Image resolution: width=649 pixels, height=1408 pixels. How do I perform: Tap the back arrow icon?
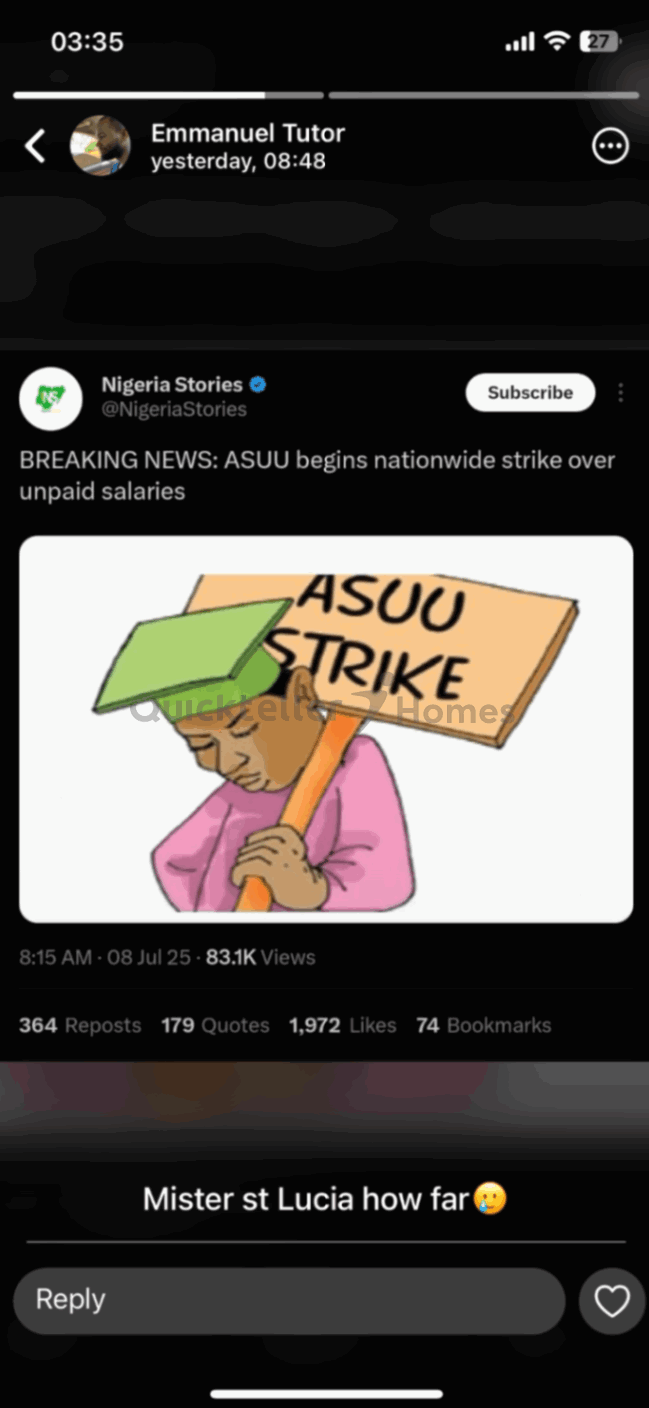35,147
